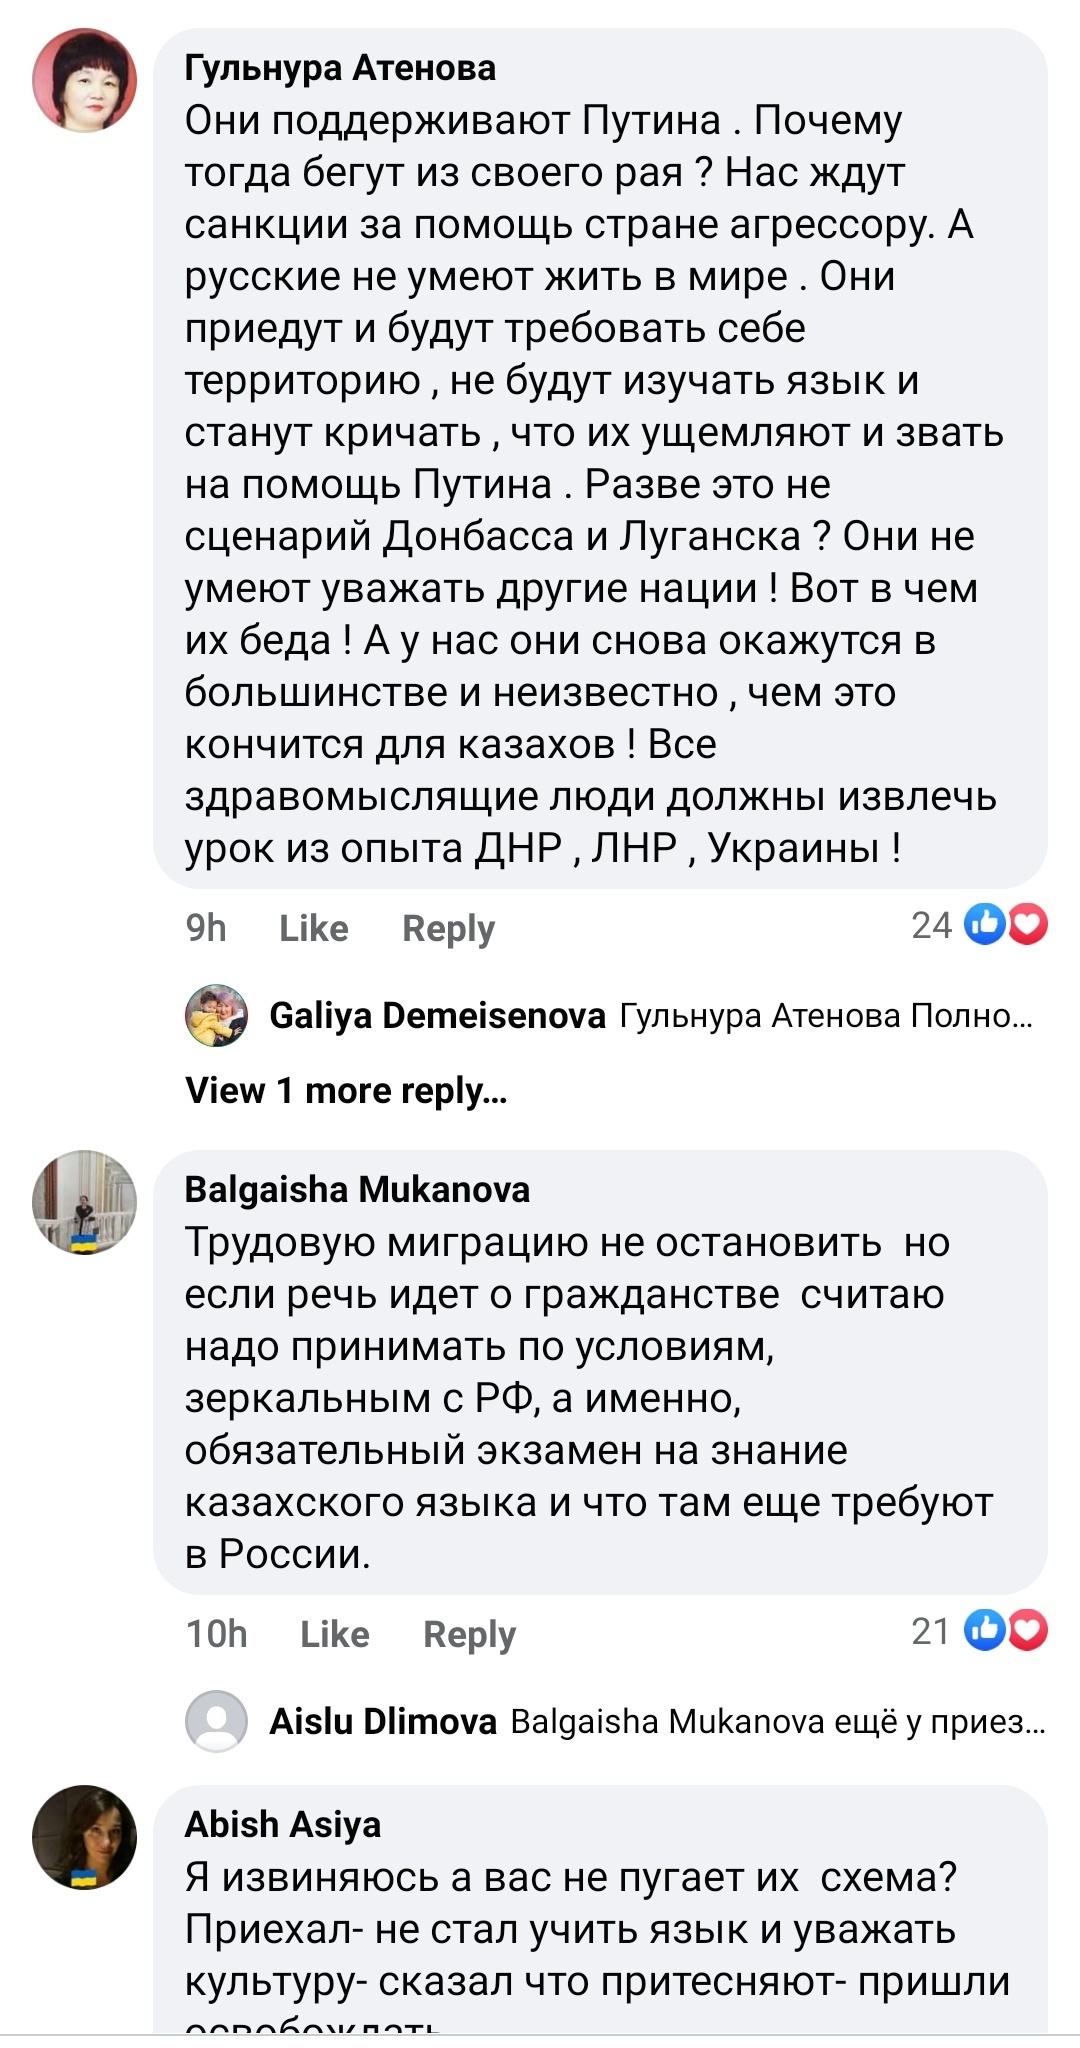View reactions on Balgaisha Mukanova's comment
This screenshot has height=2048, width=1080.
click(x=1006, y=1631)
